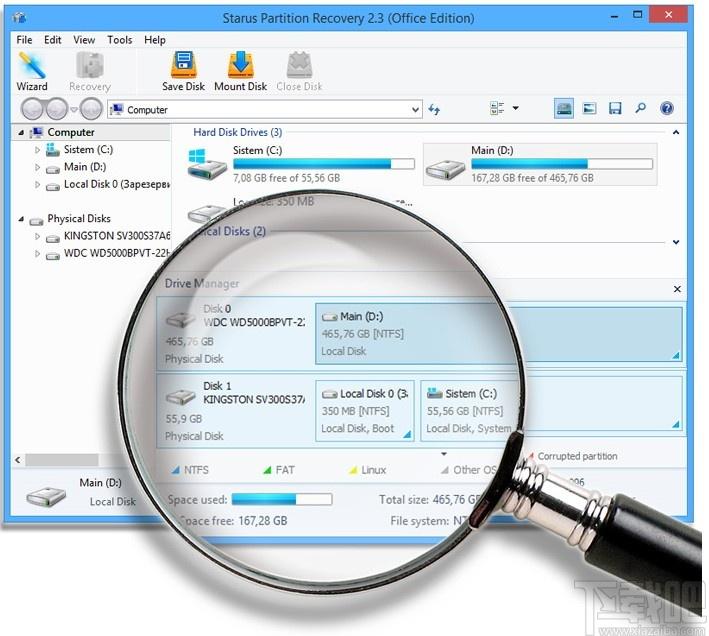Select Main (D:) partition in Drive Manager

pos(498,334)
